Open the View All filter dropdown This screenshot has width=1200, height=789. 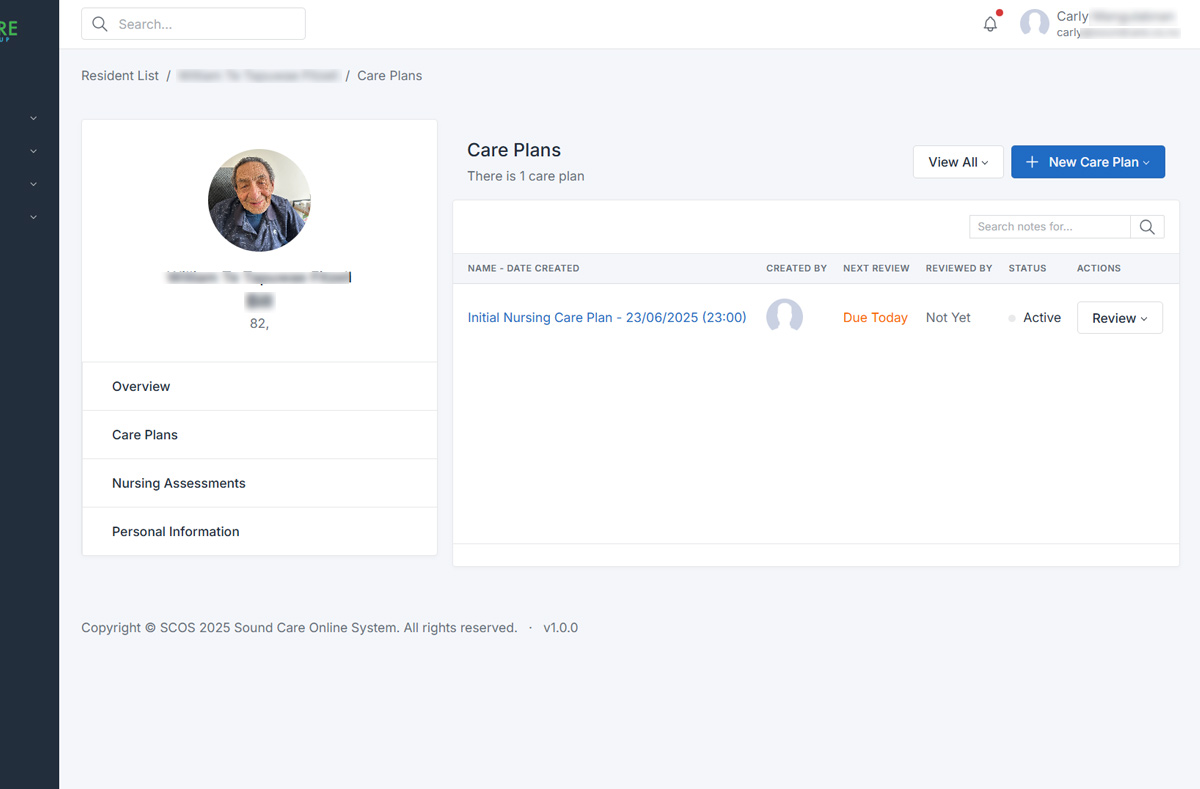click(957, 162)
